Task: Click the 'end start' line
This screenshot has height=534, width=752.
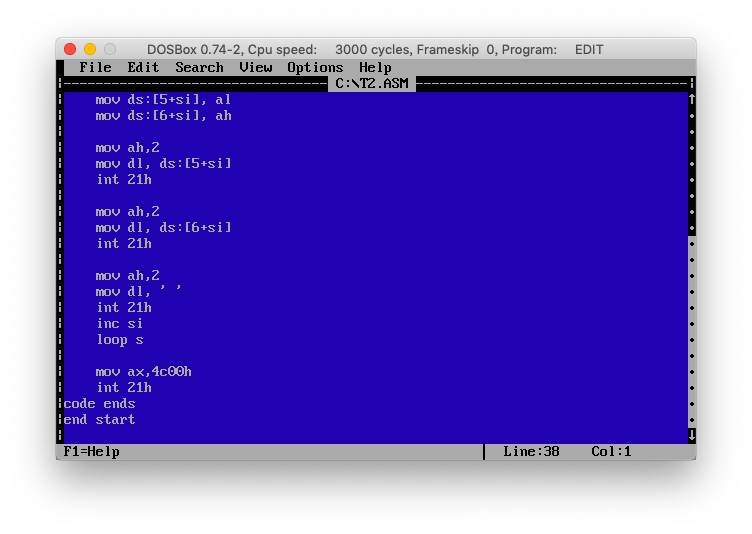Action: tap(99, 419)
